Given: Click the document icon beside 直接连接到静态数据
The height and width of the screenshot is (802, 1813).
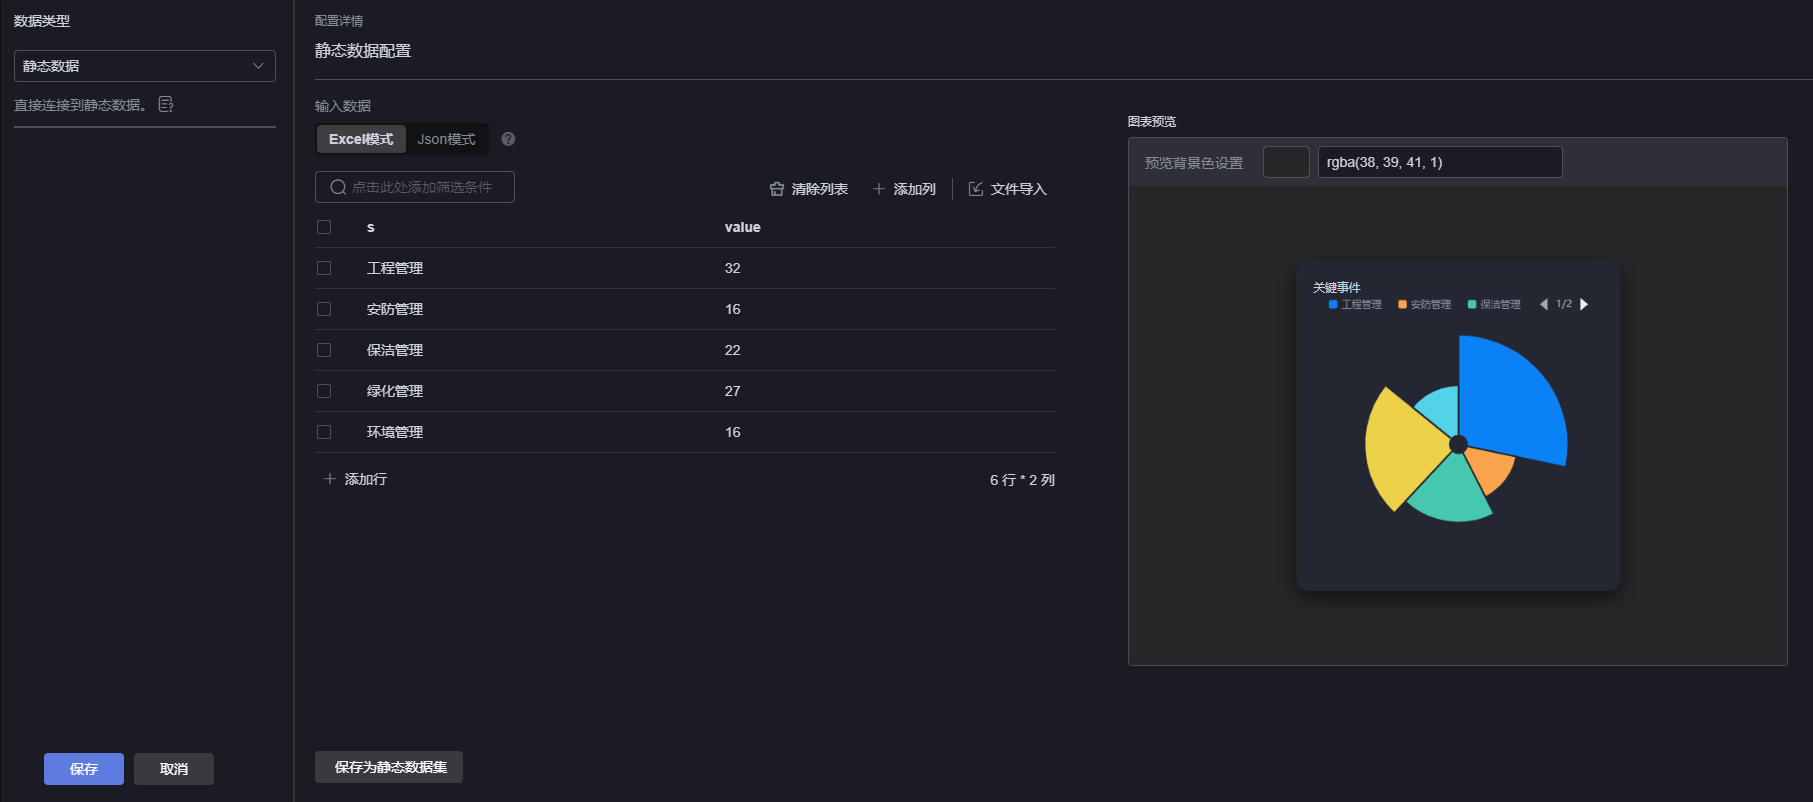Looking at the screenshot, I should pos(166,104).
